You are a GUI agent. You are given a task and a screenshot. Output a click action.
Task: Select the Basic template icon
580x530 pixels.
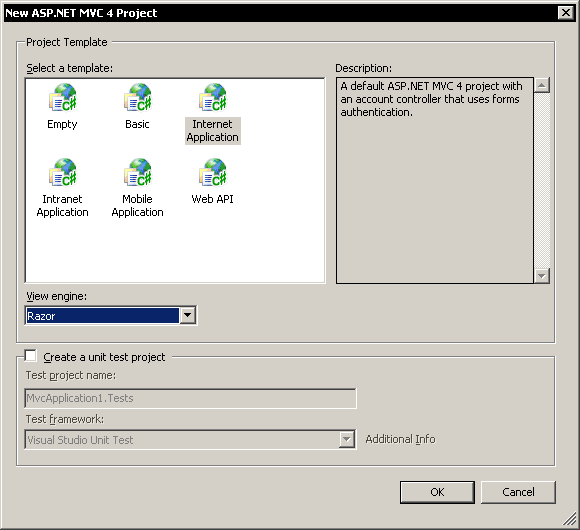(138, 98)
